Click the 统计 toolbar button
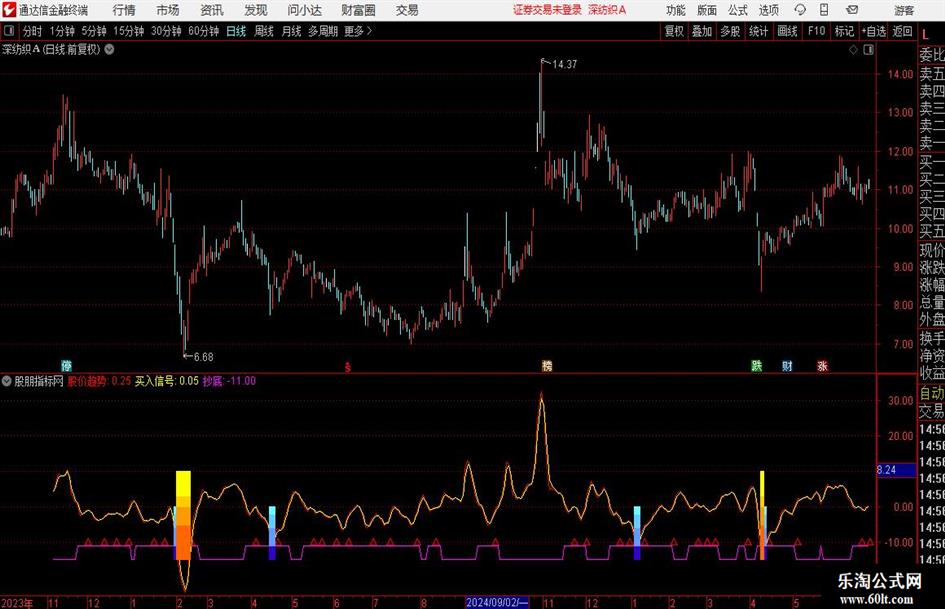 pos(758,31)
